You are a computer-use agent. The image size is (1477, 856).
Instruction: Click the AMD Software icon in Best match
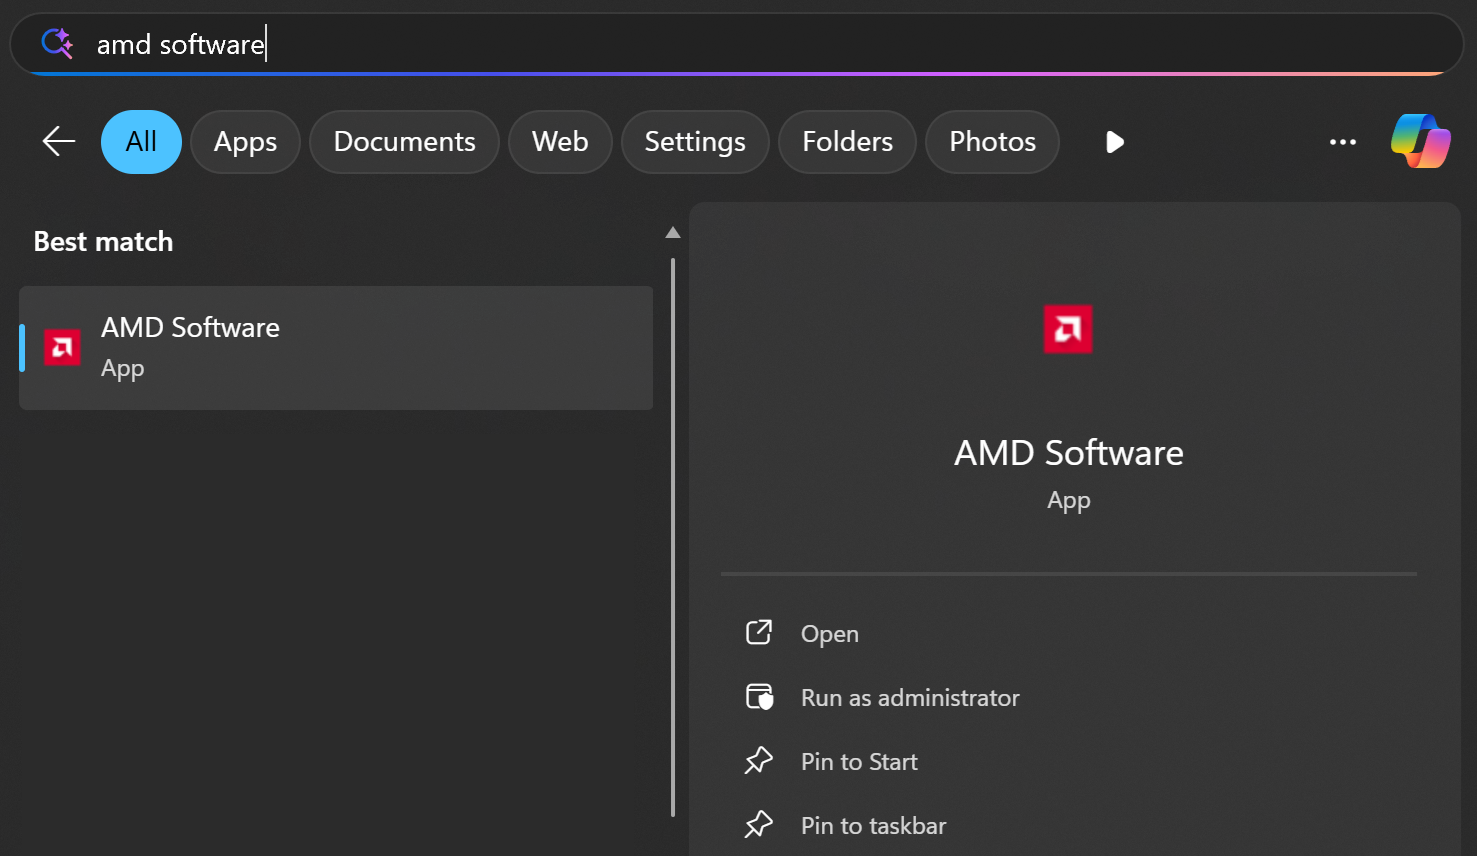61,346
